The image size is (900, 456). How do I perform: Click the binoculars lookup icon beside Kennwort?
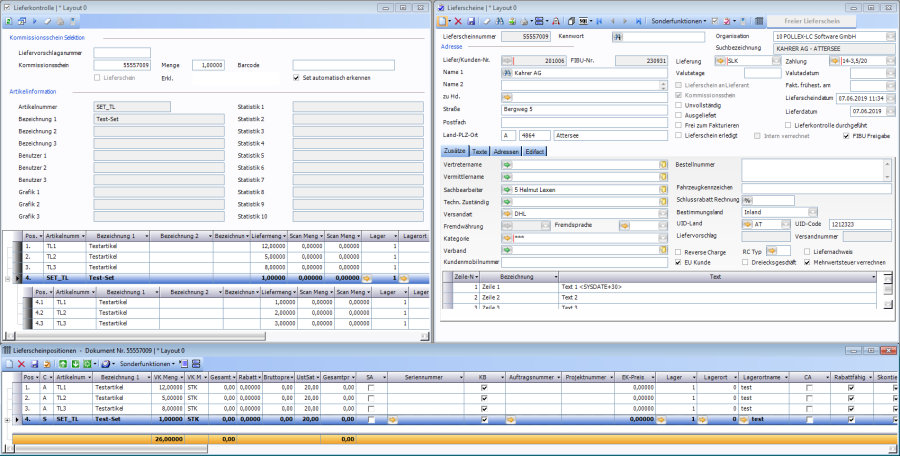[619, 37]
